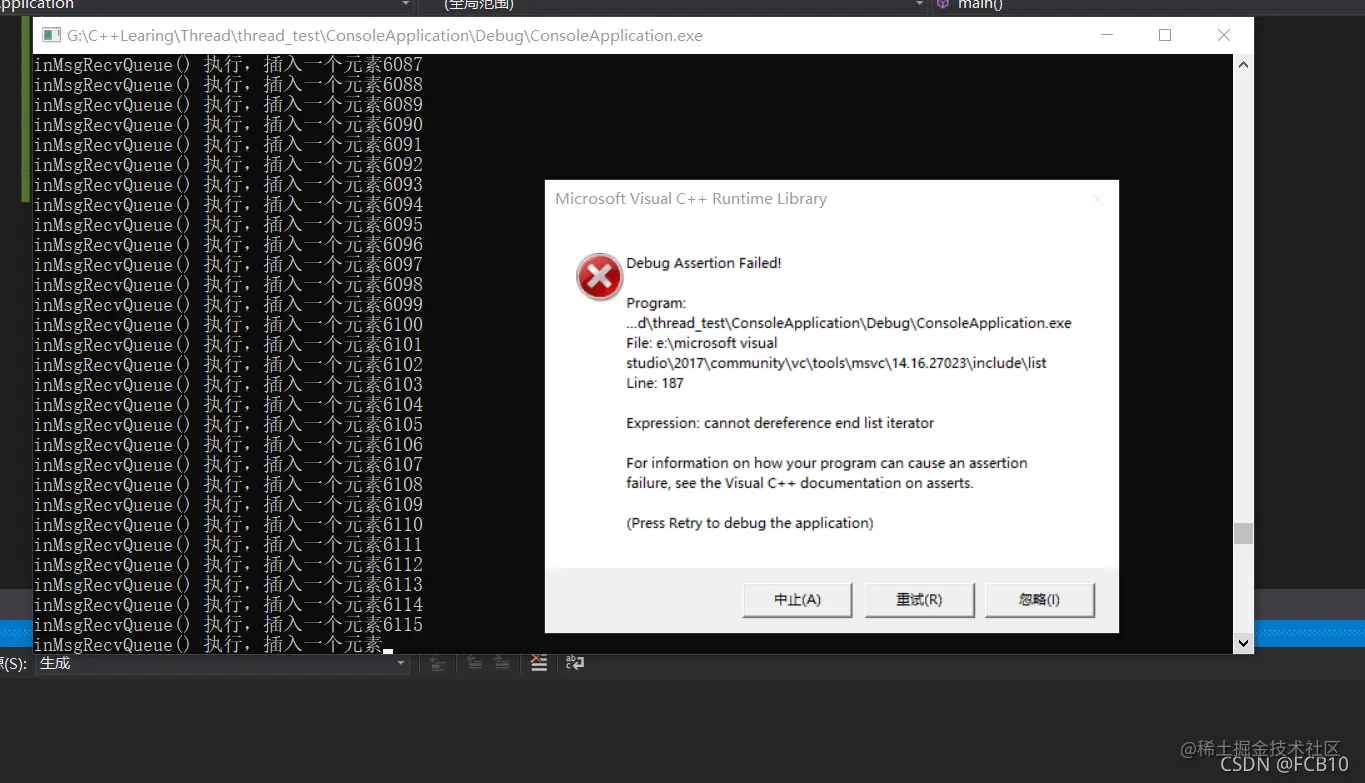1365x783 pixels.
Task: Click console line ending with 6108
Action: pyautogui.click(x=228, y=485)
